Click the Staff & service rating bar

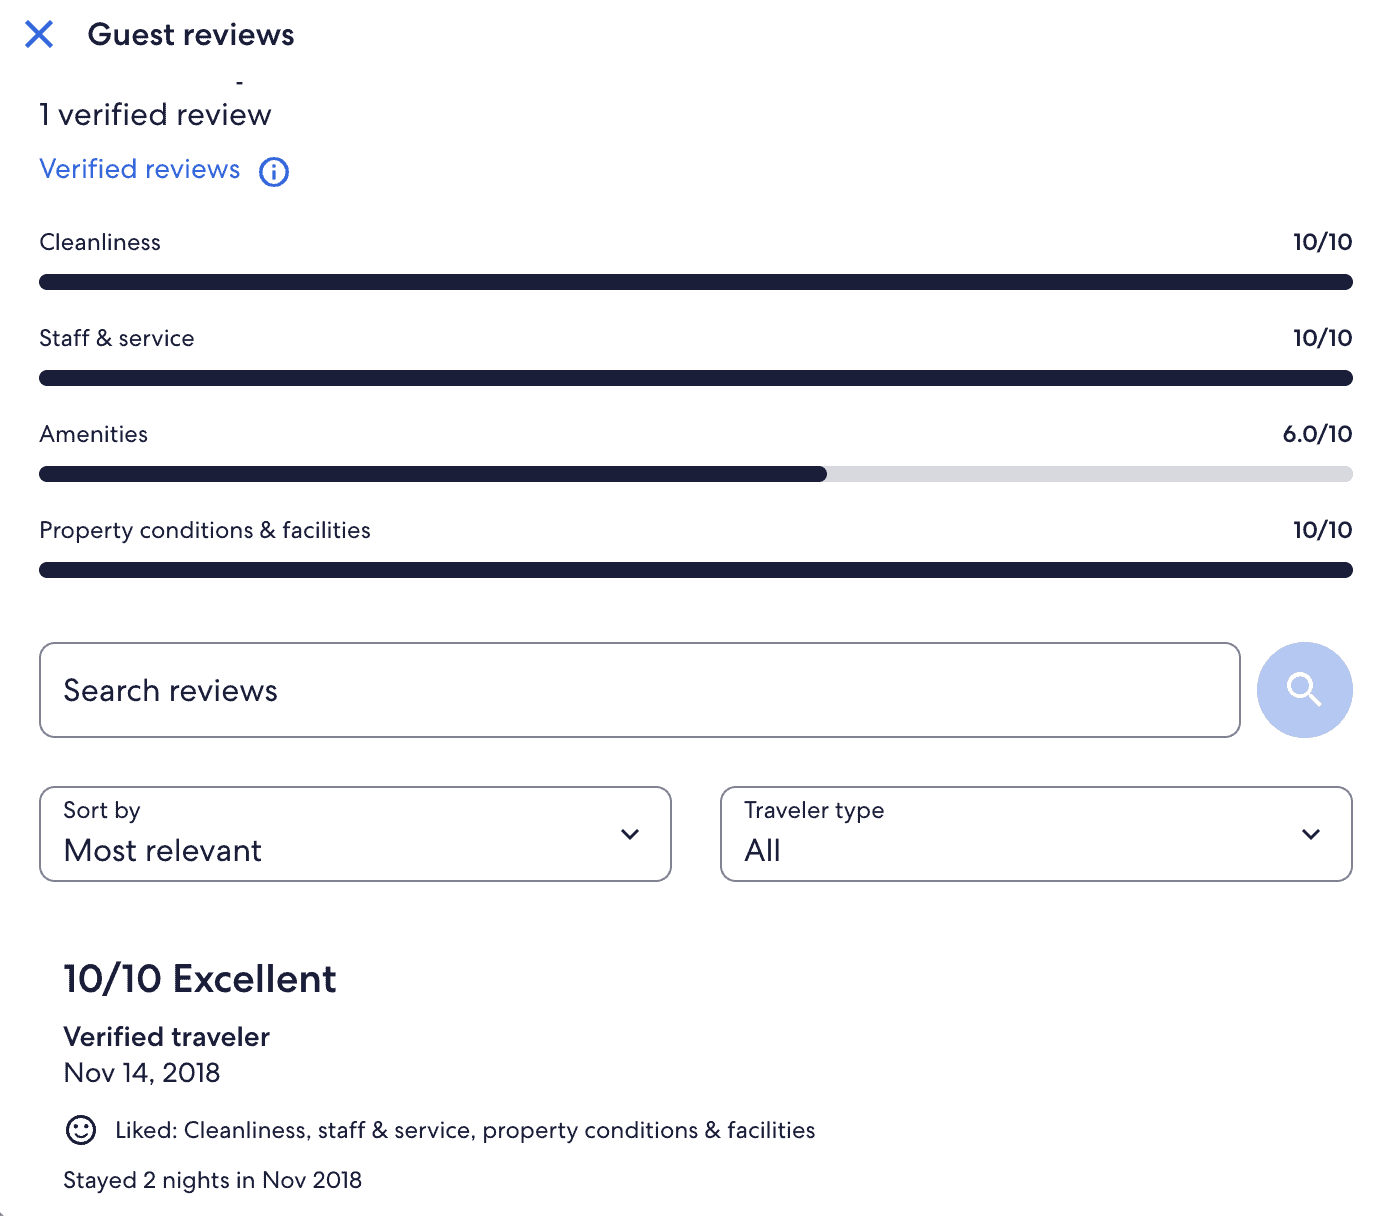[x=695, y=378]
